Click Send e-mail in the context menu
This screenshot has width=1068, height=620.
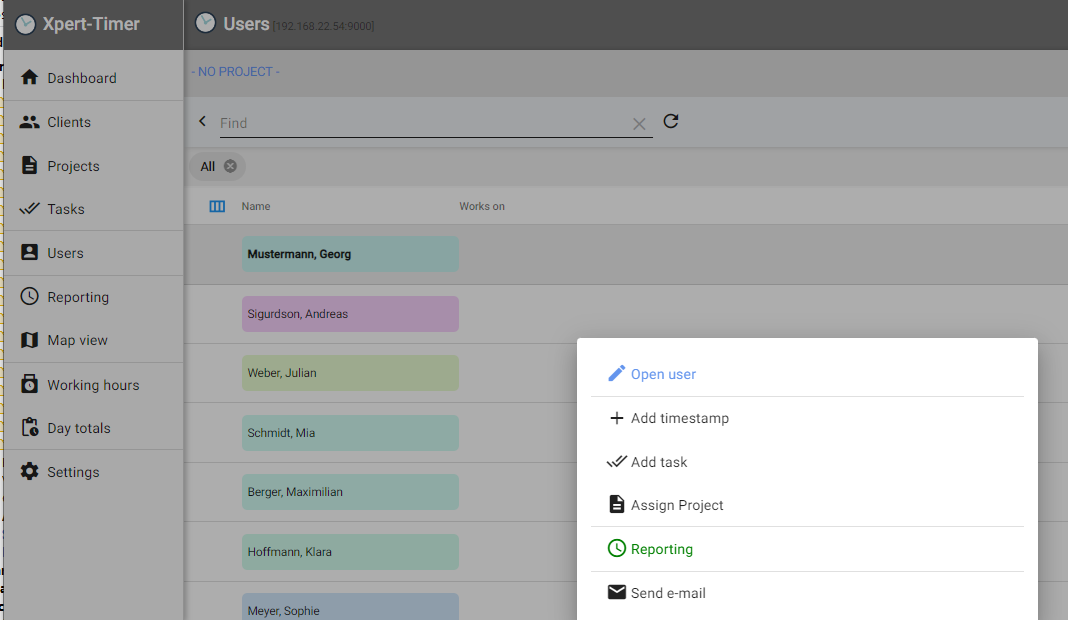(667, 593)
